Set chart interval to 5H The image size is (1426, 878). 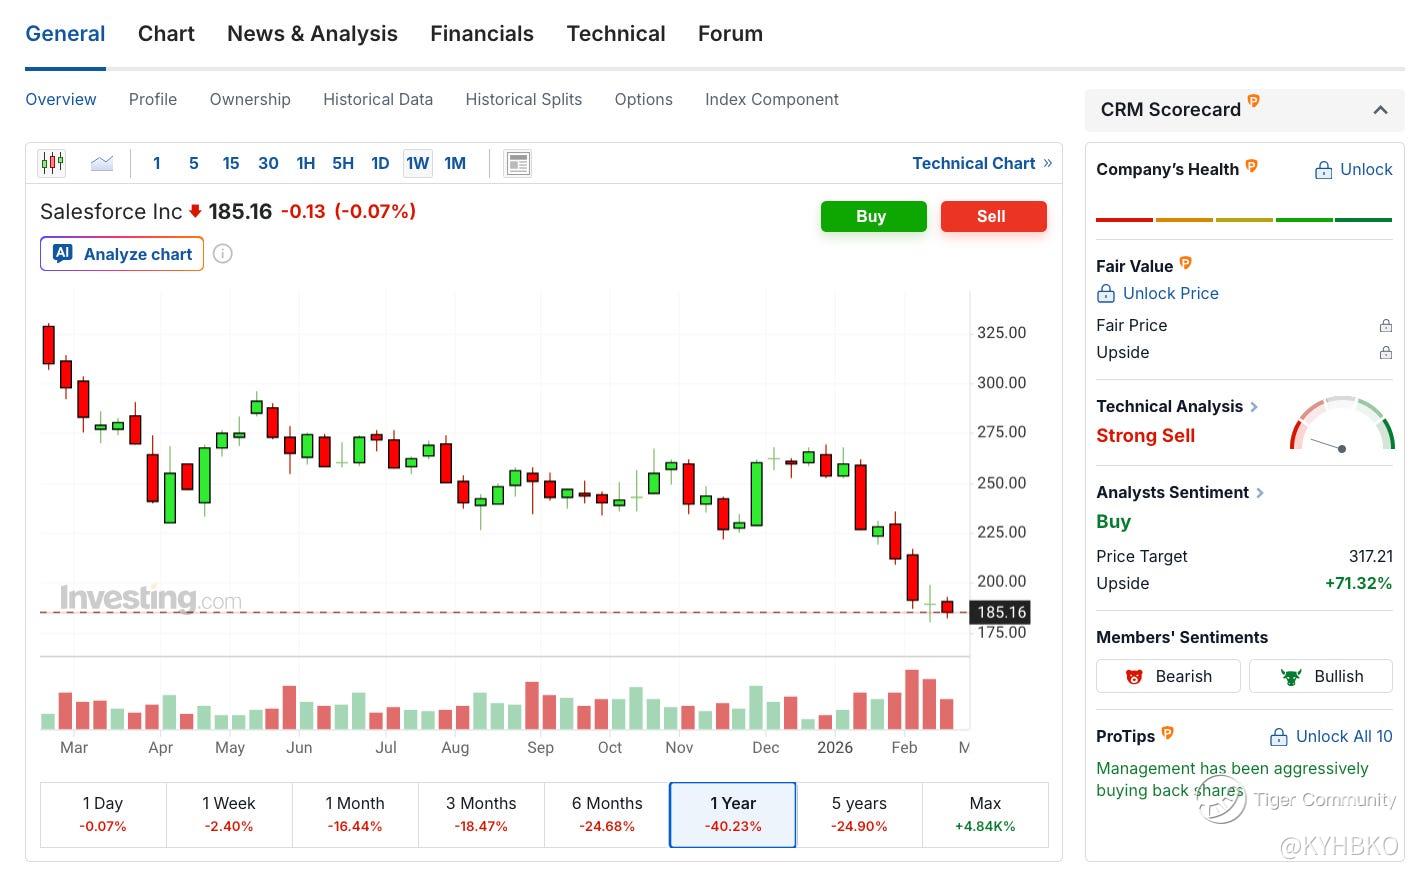[x=343, y=163]
